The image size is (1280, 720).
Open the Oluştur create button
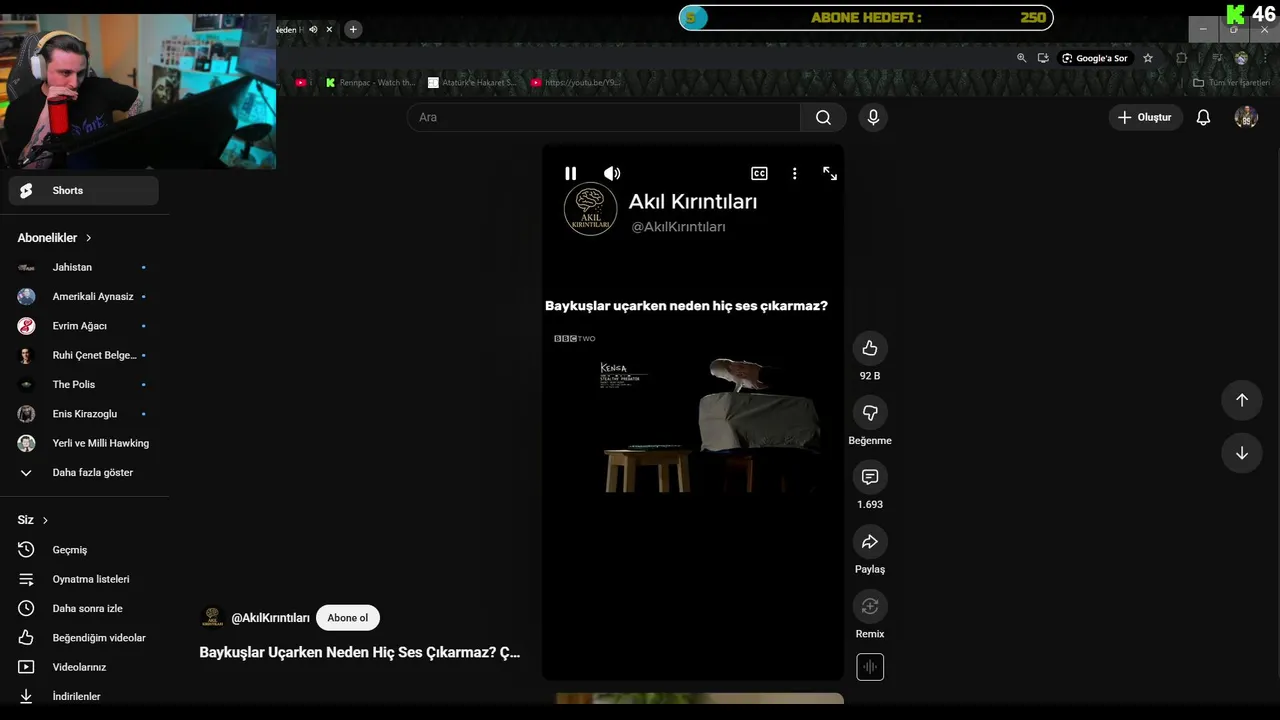(1145, 117)
